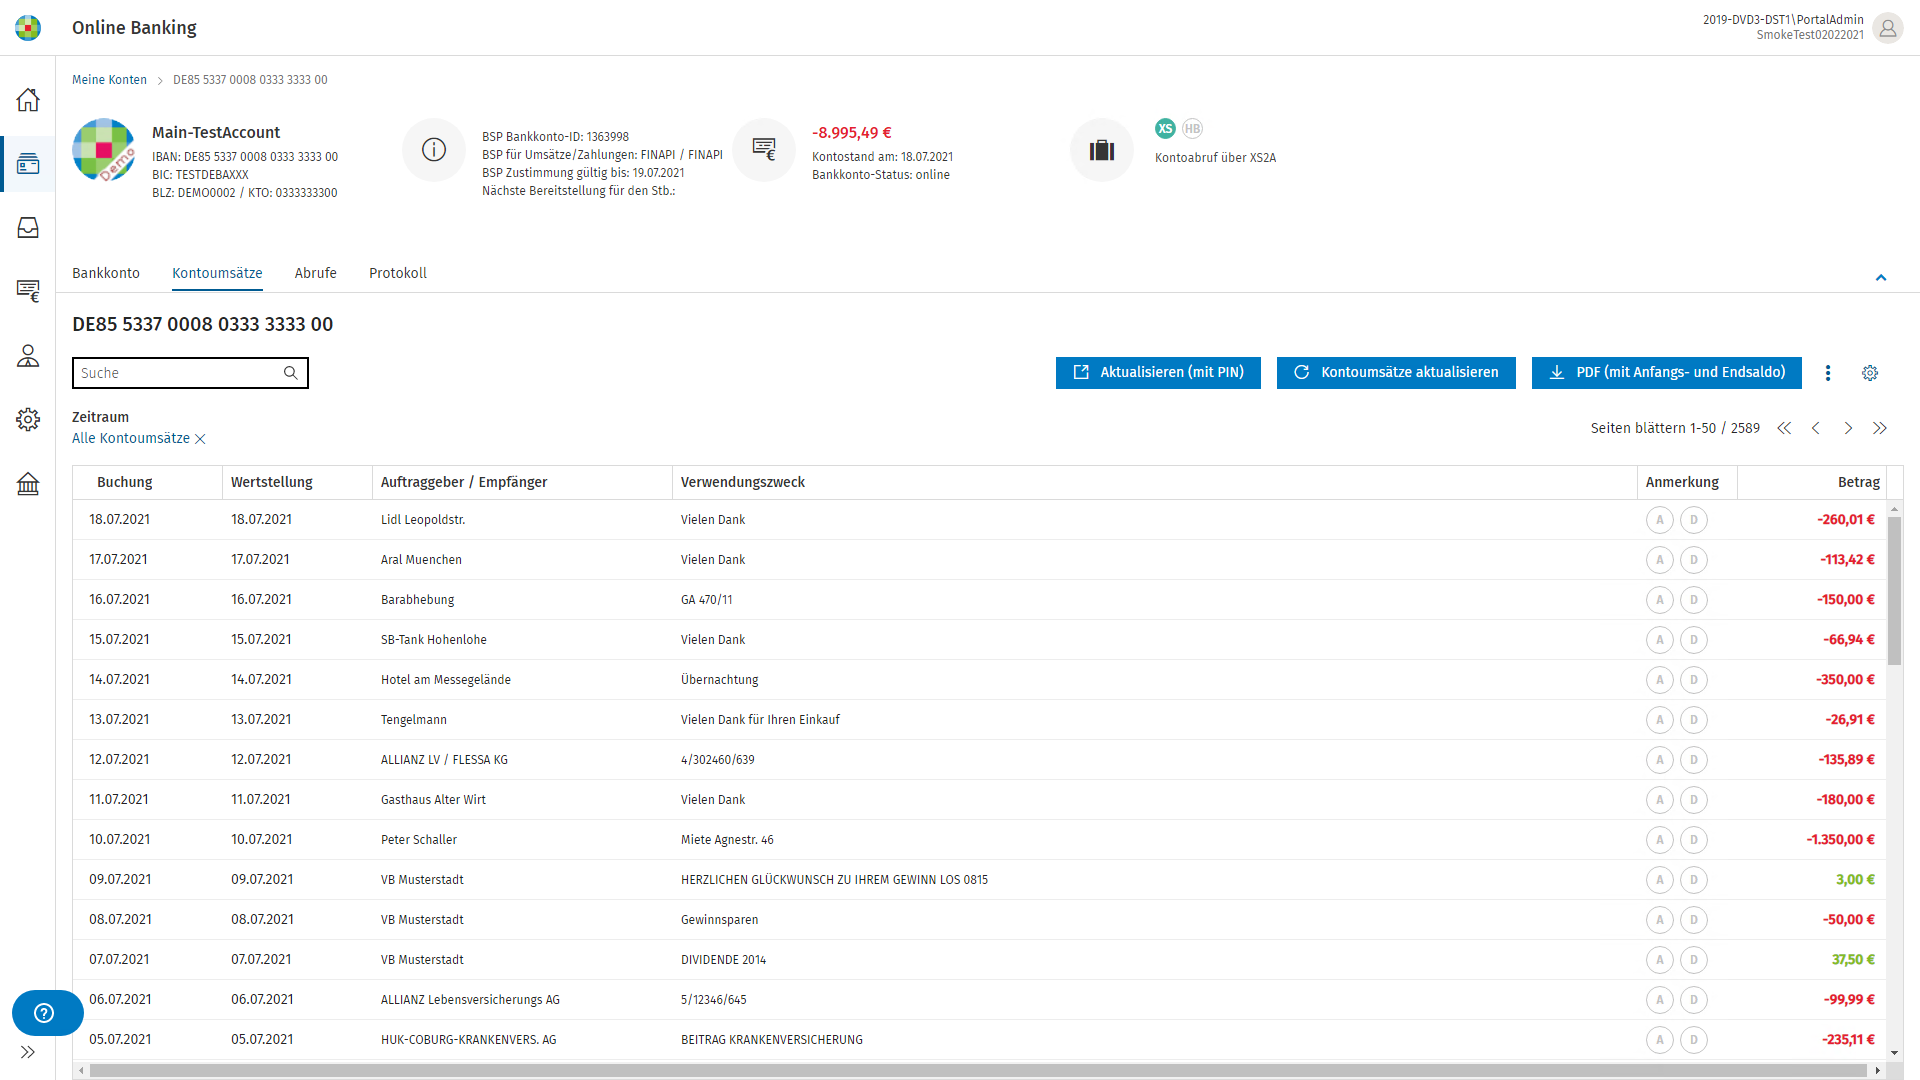The image size is (1920, 1080).
Task: Click the info circle icon by BSP details
Action: pos(434,150)
